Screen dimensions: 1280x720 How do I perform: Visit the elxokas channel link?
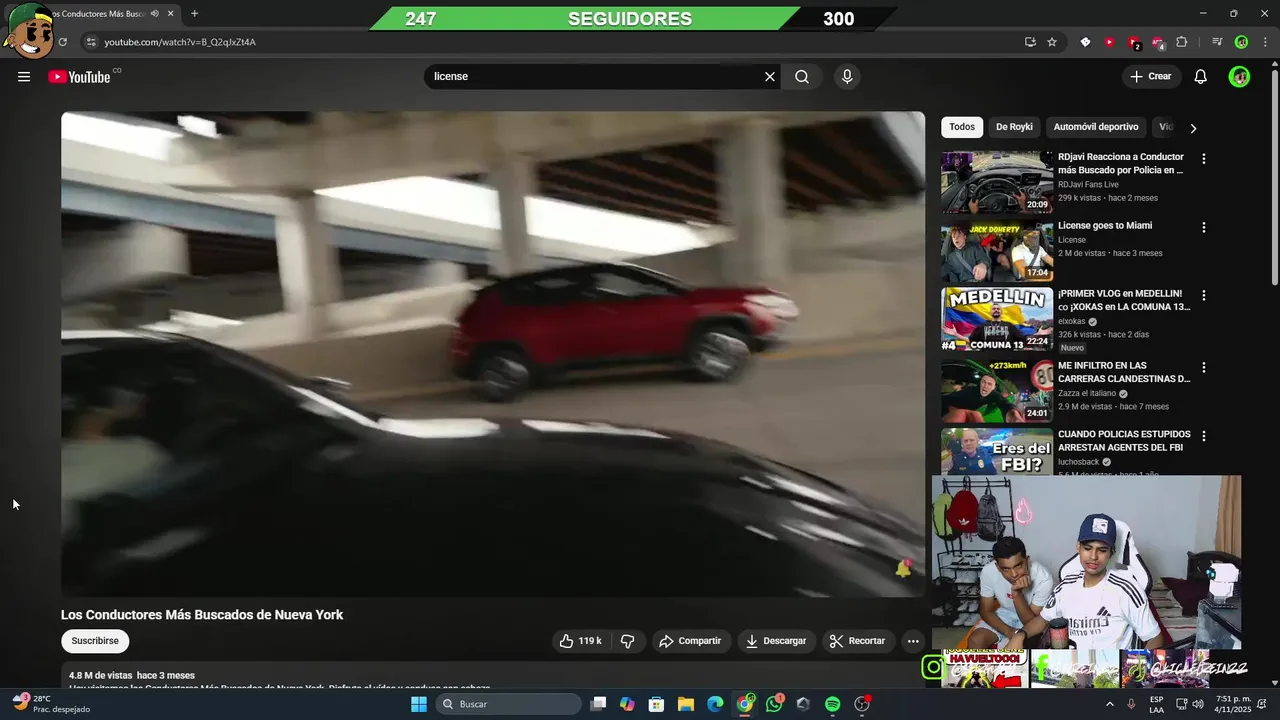(1072, 321)
